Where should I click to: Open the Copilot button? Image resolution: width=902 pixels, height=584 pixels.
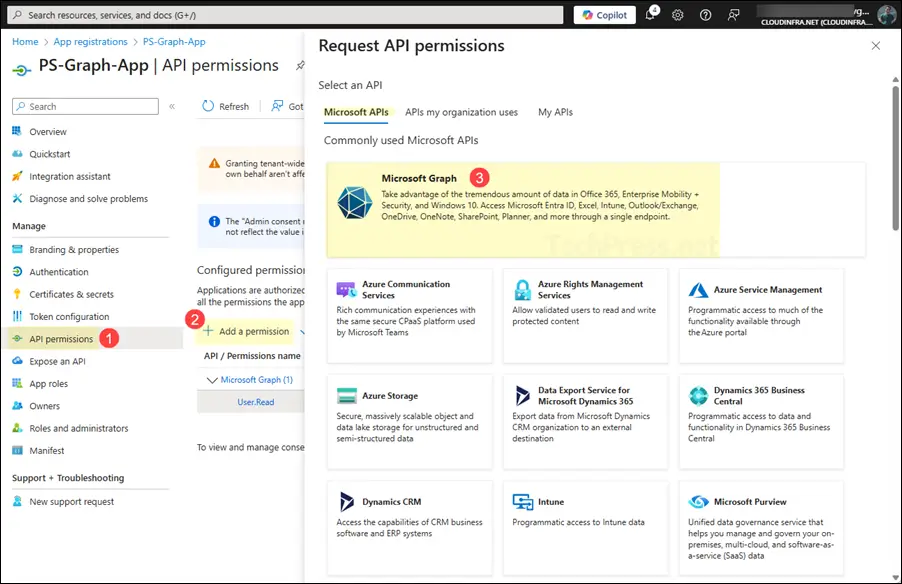pyautogui.click(x=605, y=15)
